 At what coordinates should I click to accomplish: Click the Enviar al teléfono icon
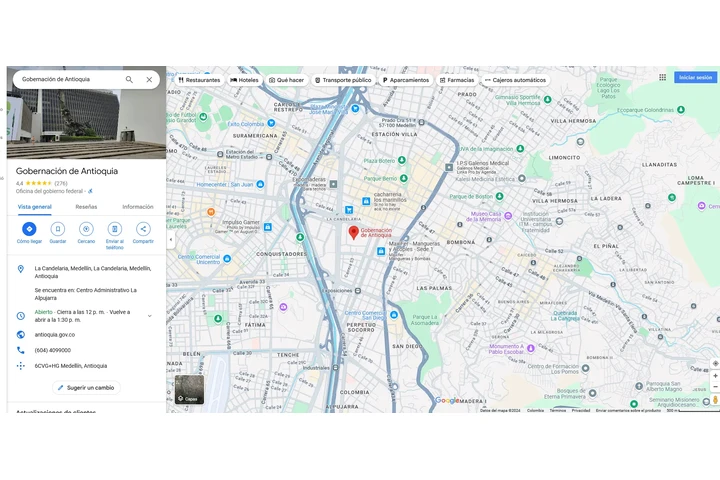(x=115, y=229)
